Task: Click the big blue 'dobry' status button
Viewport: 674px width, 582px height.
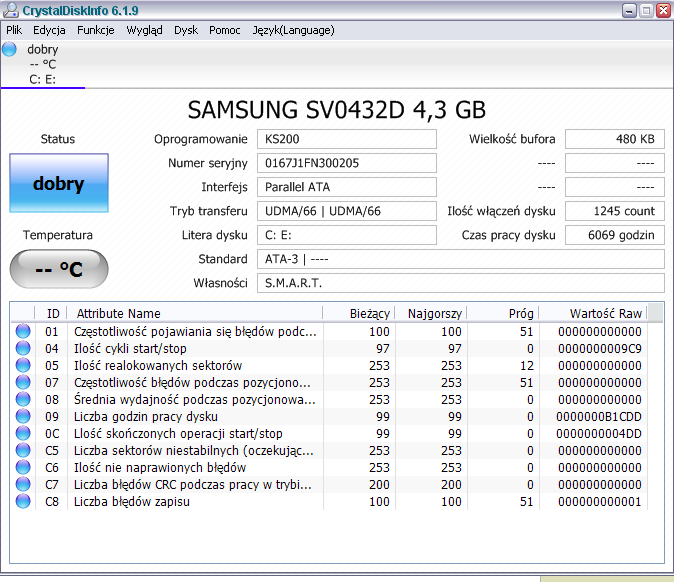Action: pyautogui.click(x=59, y=183)
